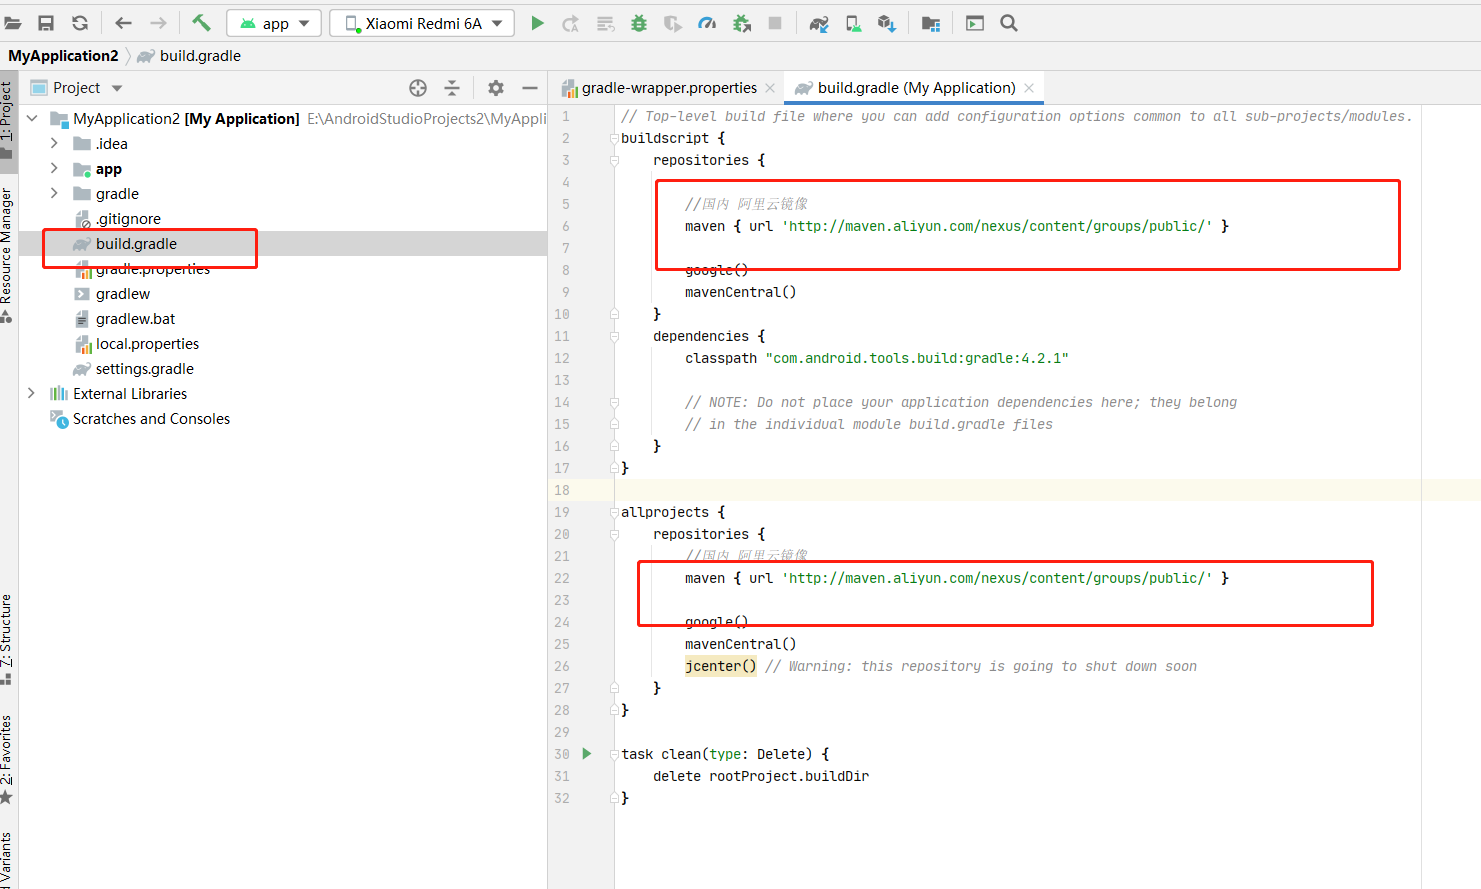Expand the .idea folder
Screen dimensions: 1481x889
coord(54,144)
